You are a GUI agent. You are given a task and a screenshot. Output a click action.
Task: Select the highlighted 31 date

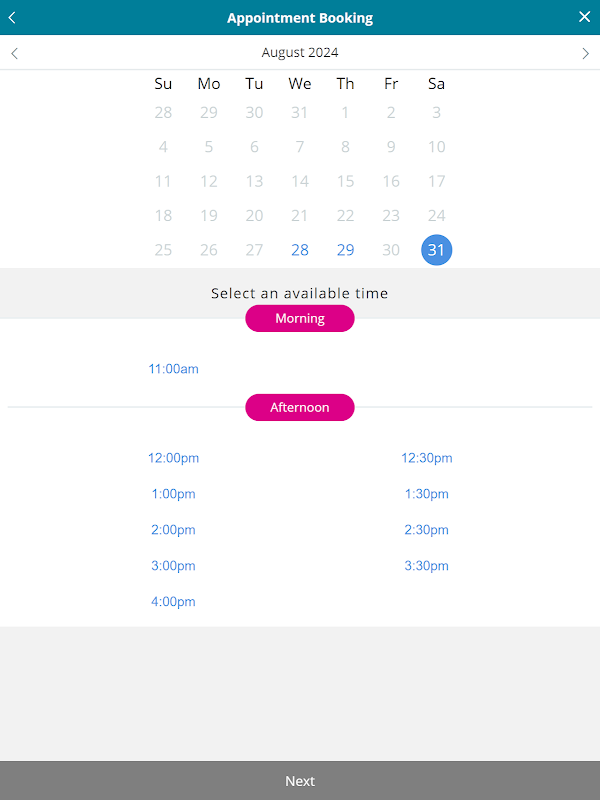tap(436, 250)
